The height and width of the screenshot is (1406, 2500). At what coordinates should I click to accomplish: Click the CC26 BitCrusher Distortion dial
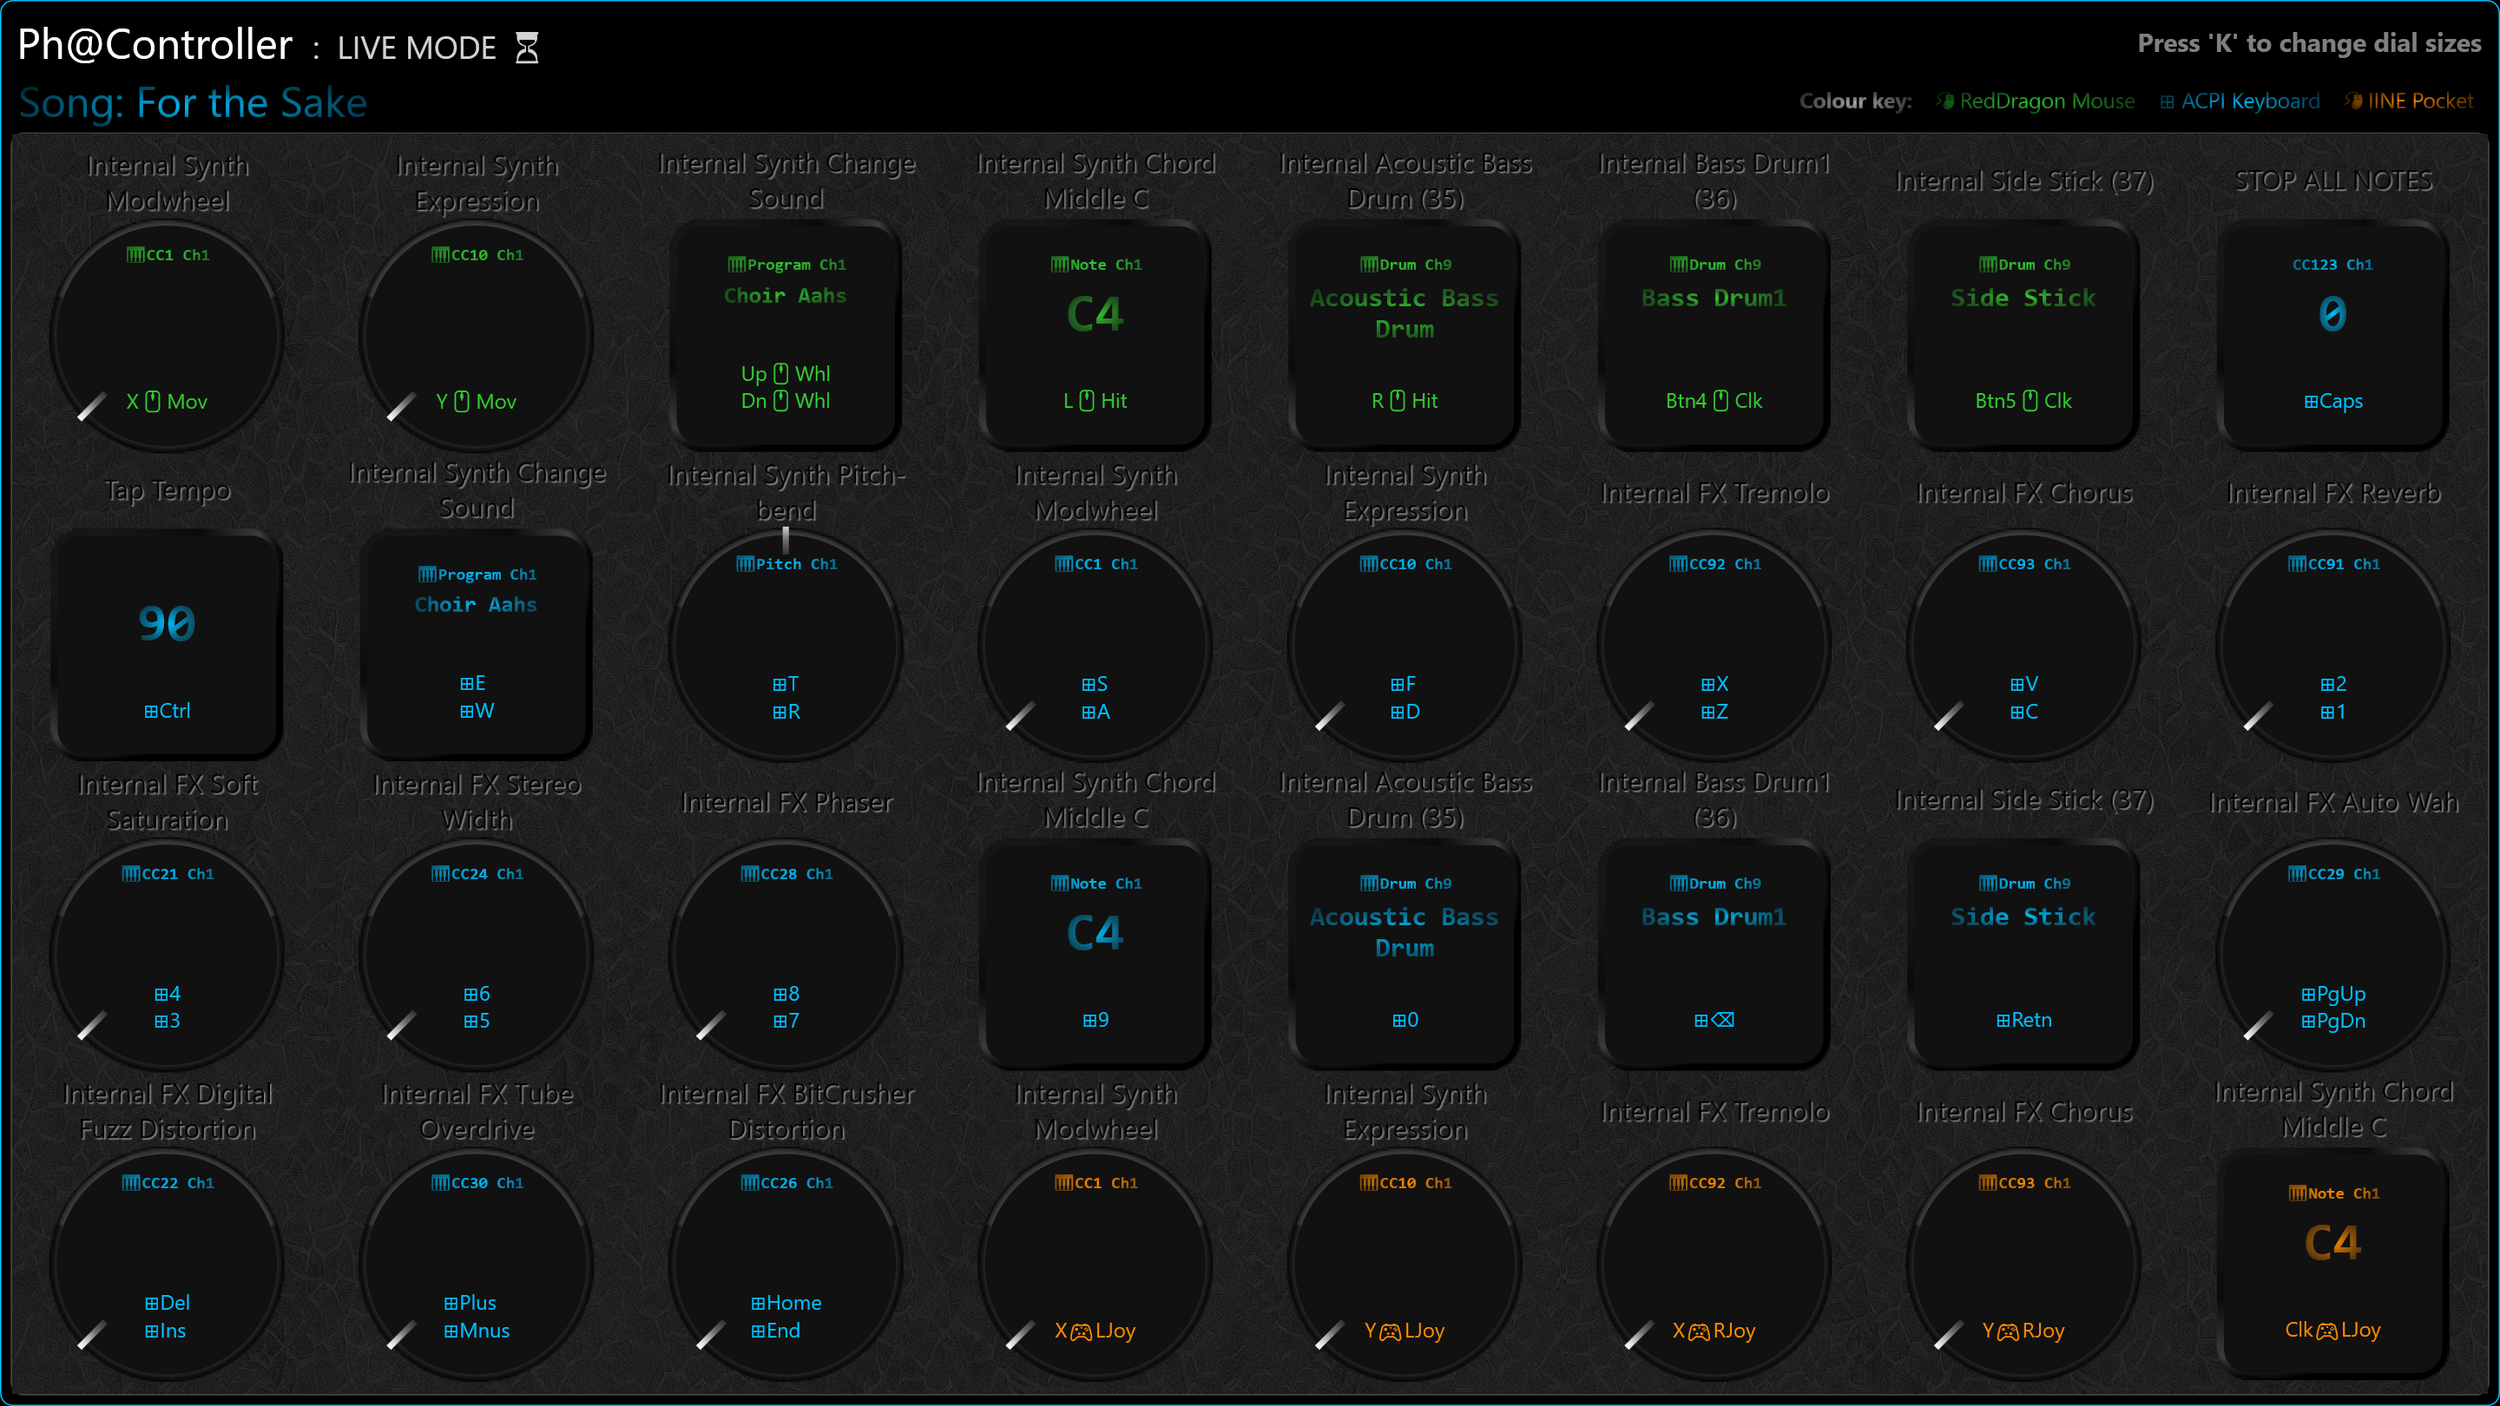pyautogui.click(x=786, y=1265)
